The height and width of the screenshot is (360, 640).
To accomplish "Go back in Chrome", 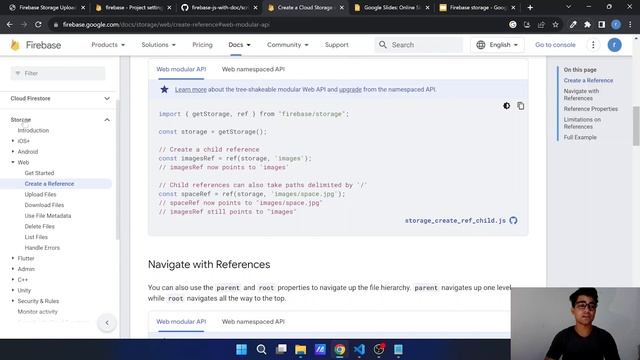I will 10,24.
